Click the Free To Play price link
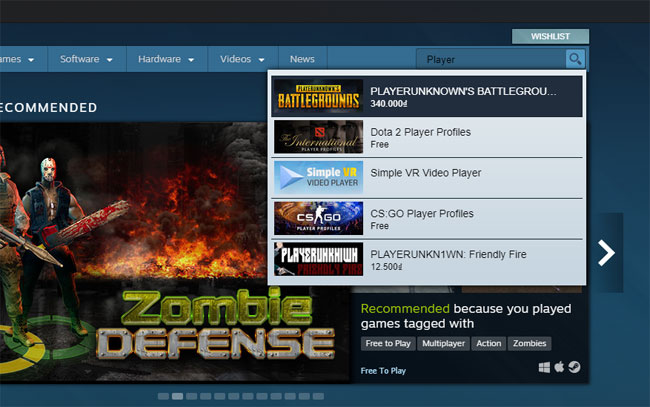The image size is (650, 407). 383,371
